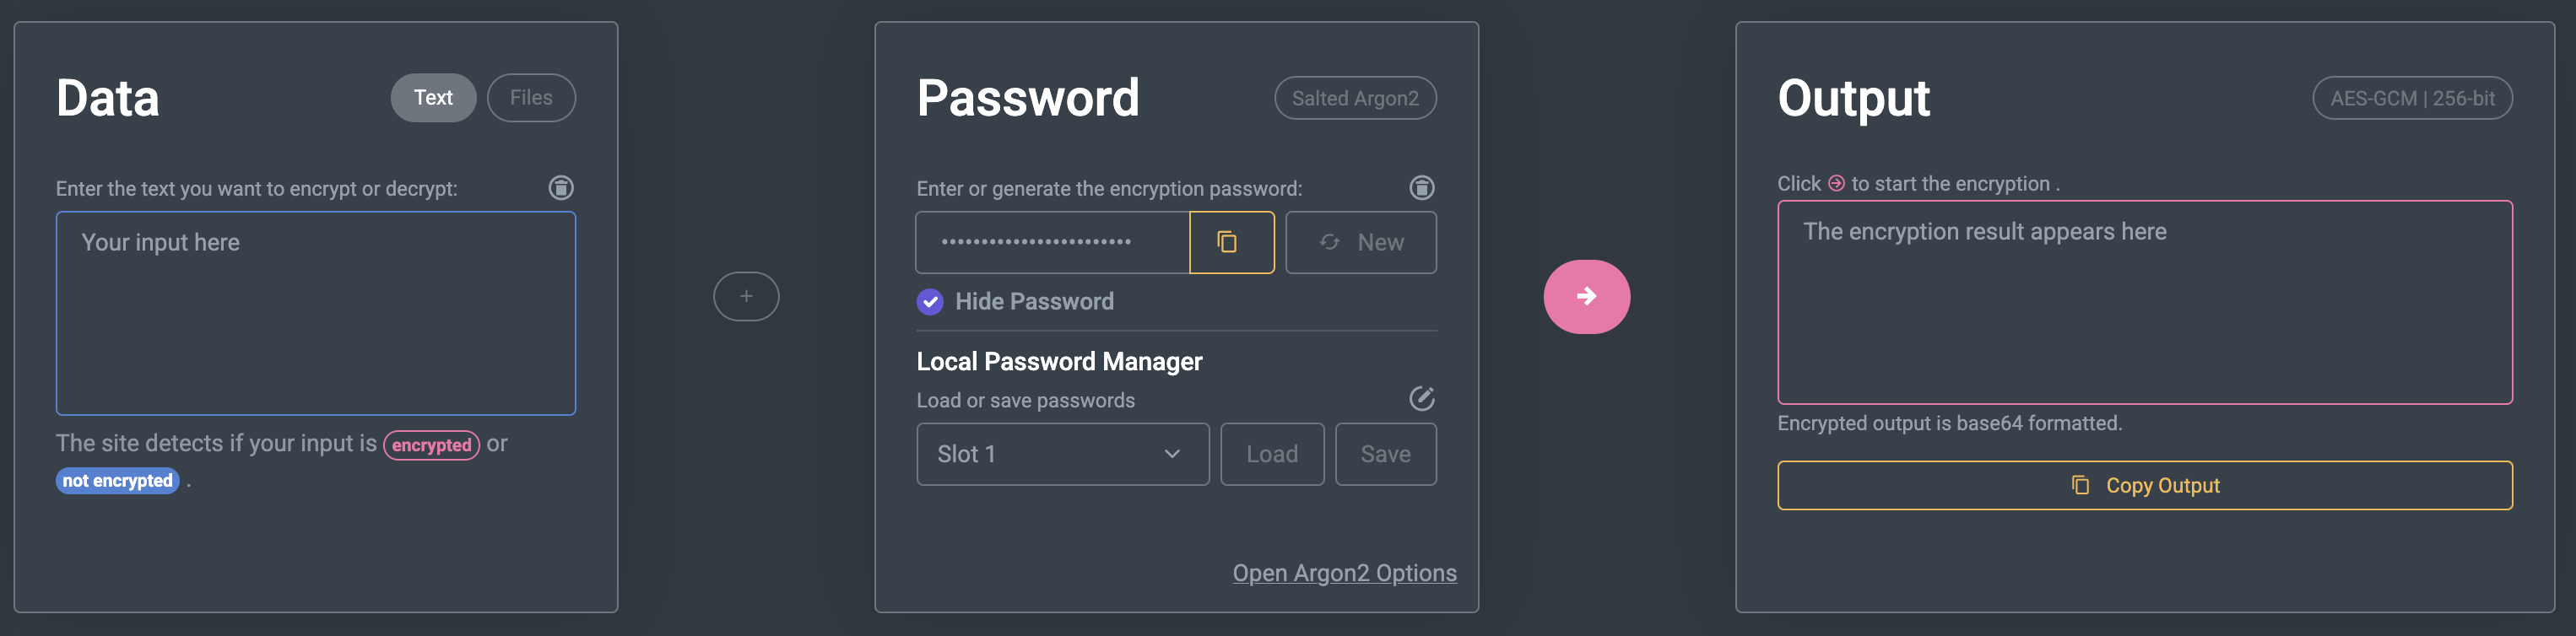The height and width of the screenshot is (636, 2576).
Task: Click the copy icon inside Copy Output button
Action: coord(2081,485)
